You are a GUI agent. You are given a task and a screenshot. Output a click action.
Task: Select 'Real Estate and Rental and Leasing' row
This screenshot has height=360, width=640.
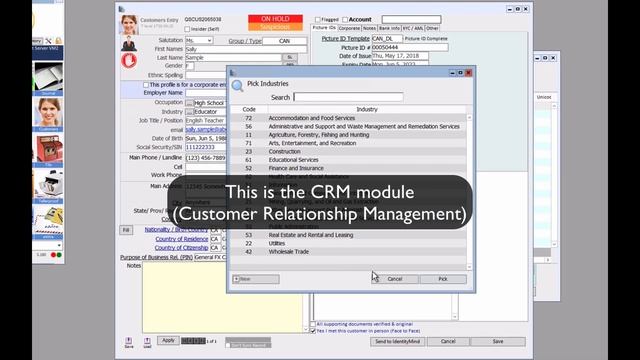(348, 235)
